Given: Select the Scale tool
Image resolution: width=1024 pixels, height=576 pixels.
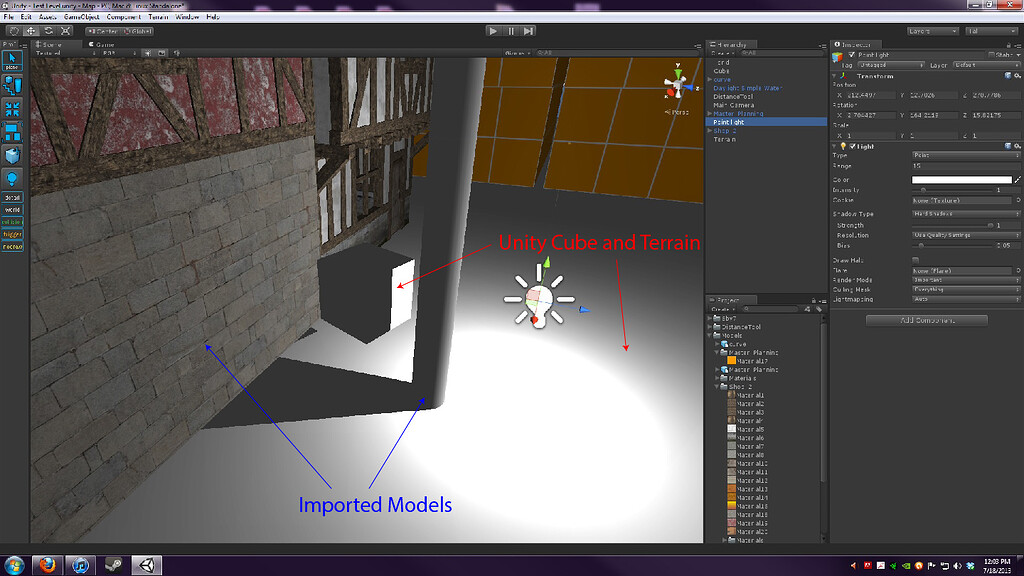Looking at the screenshot, I should pyautogui.click(x=66, y=31).
